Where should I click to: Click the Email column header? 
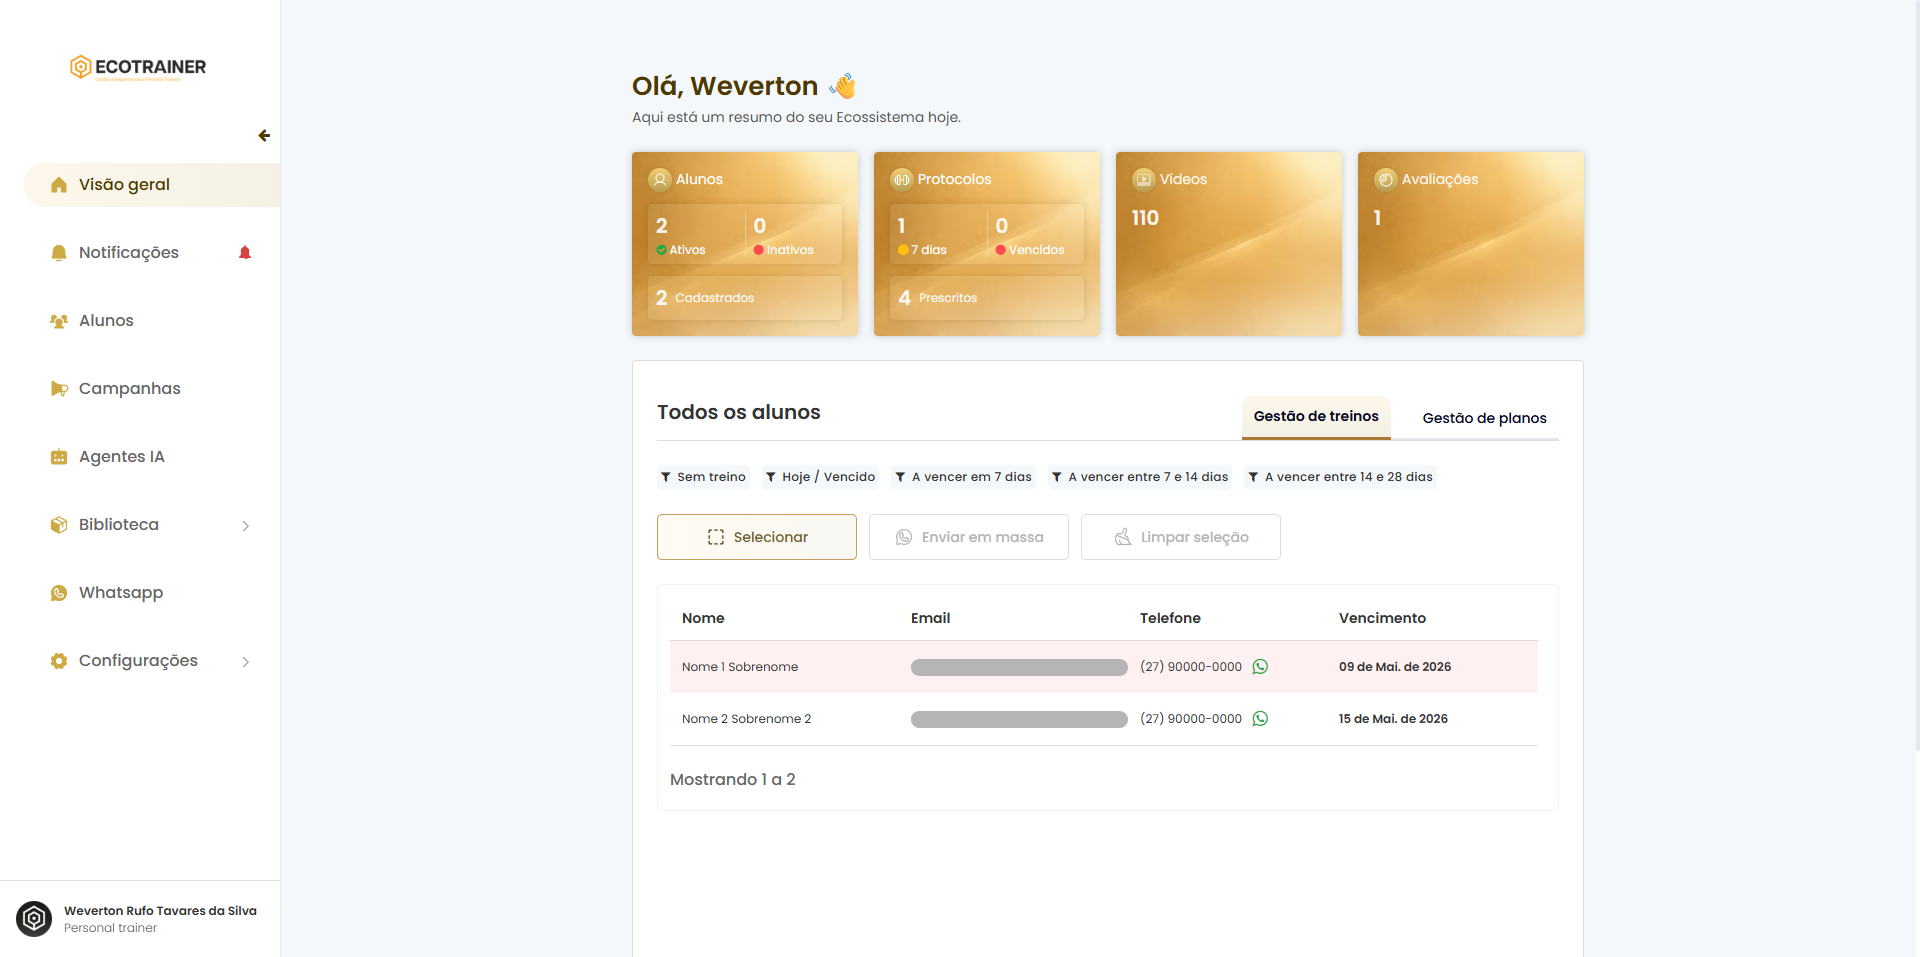pos(930,618)
